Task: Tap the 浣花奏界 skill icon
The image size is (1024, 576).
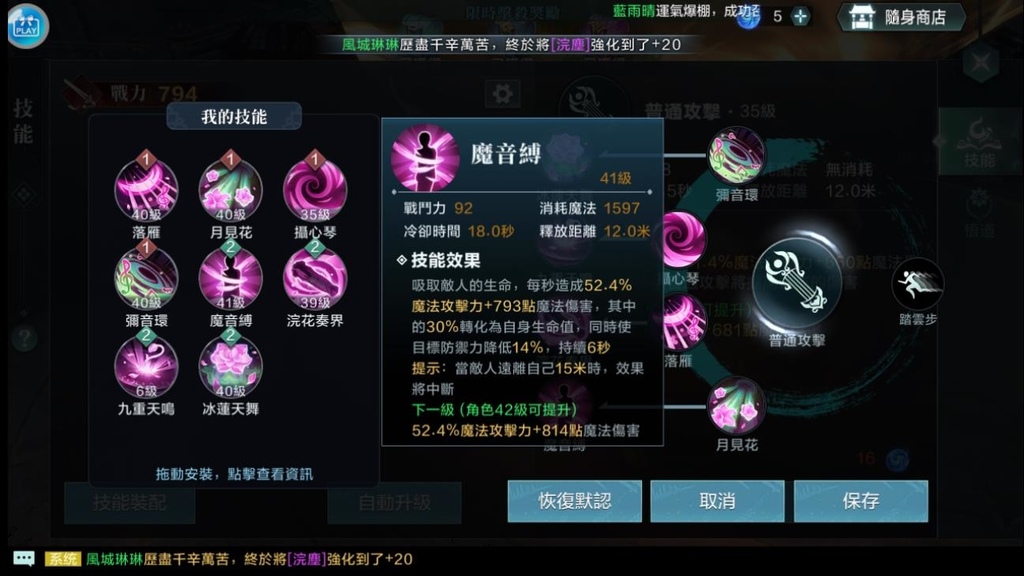Action: coord(315,278)
